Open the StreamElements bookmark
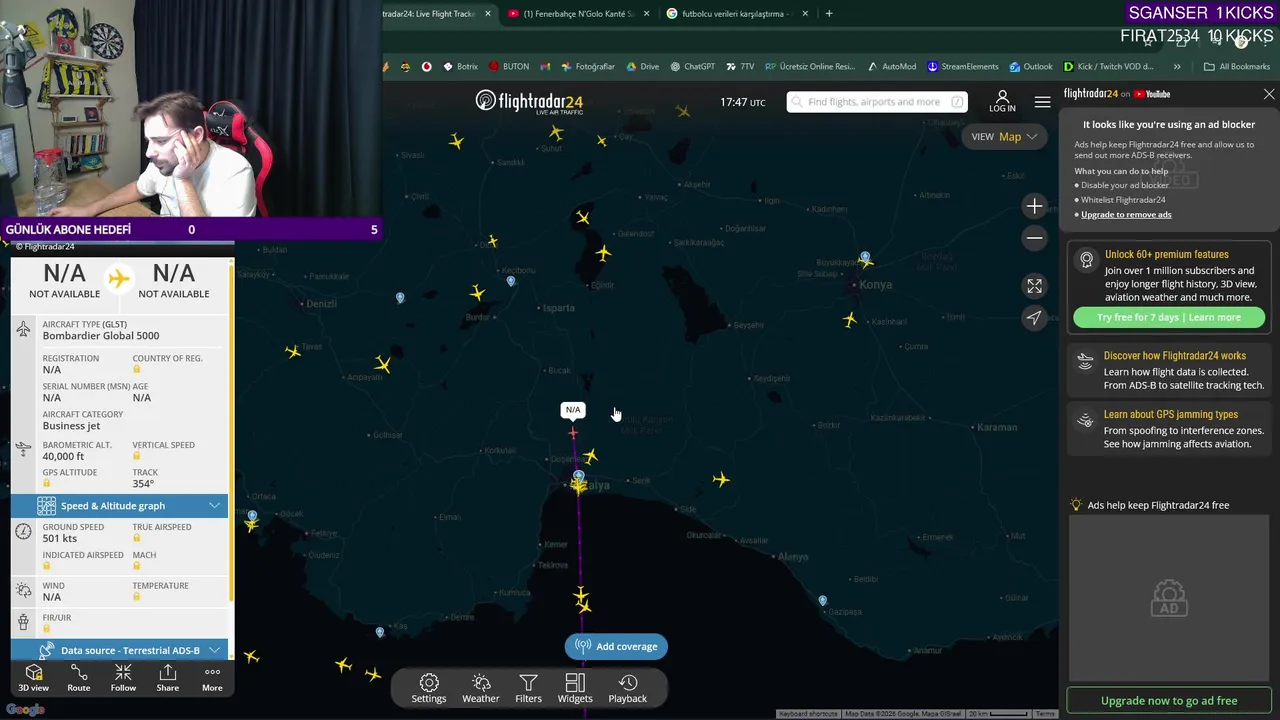Screen dimensions: 1280x720 click(962, 67)
